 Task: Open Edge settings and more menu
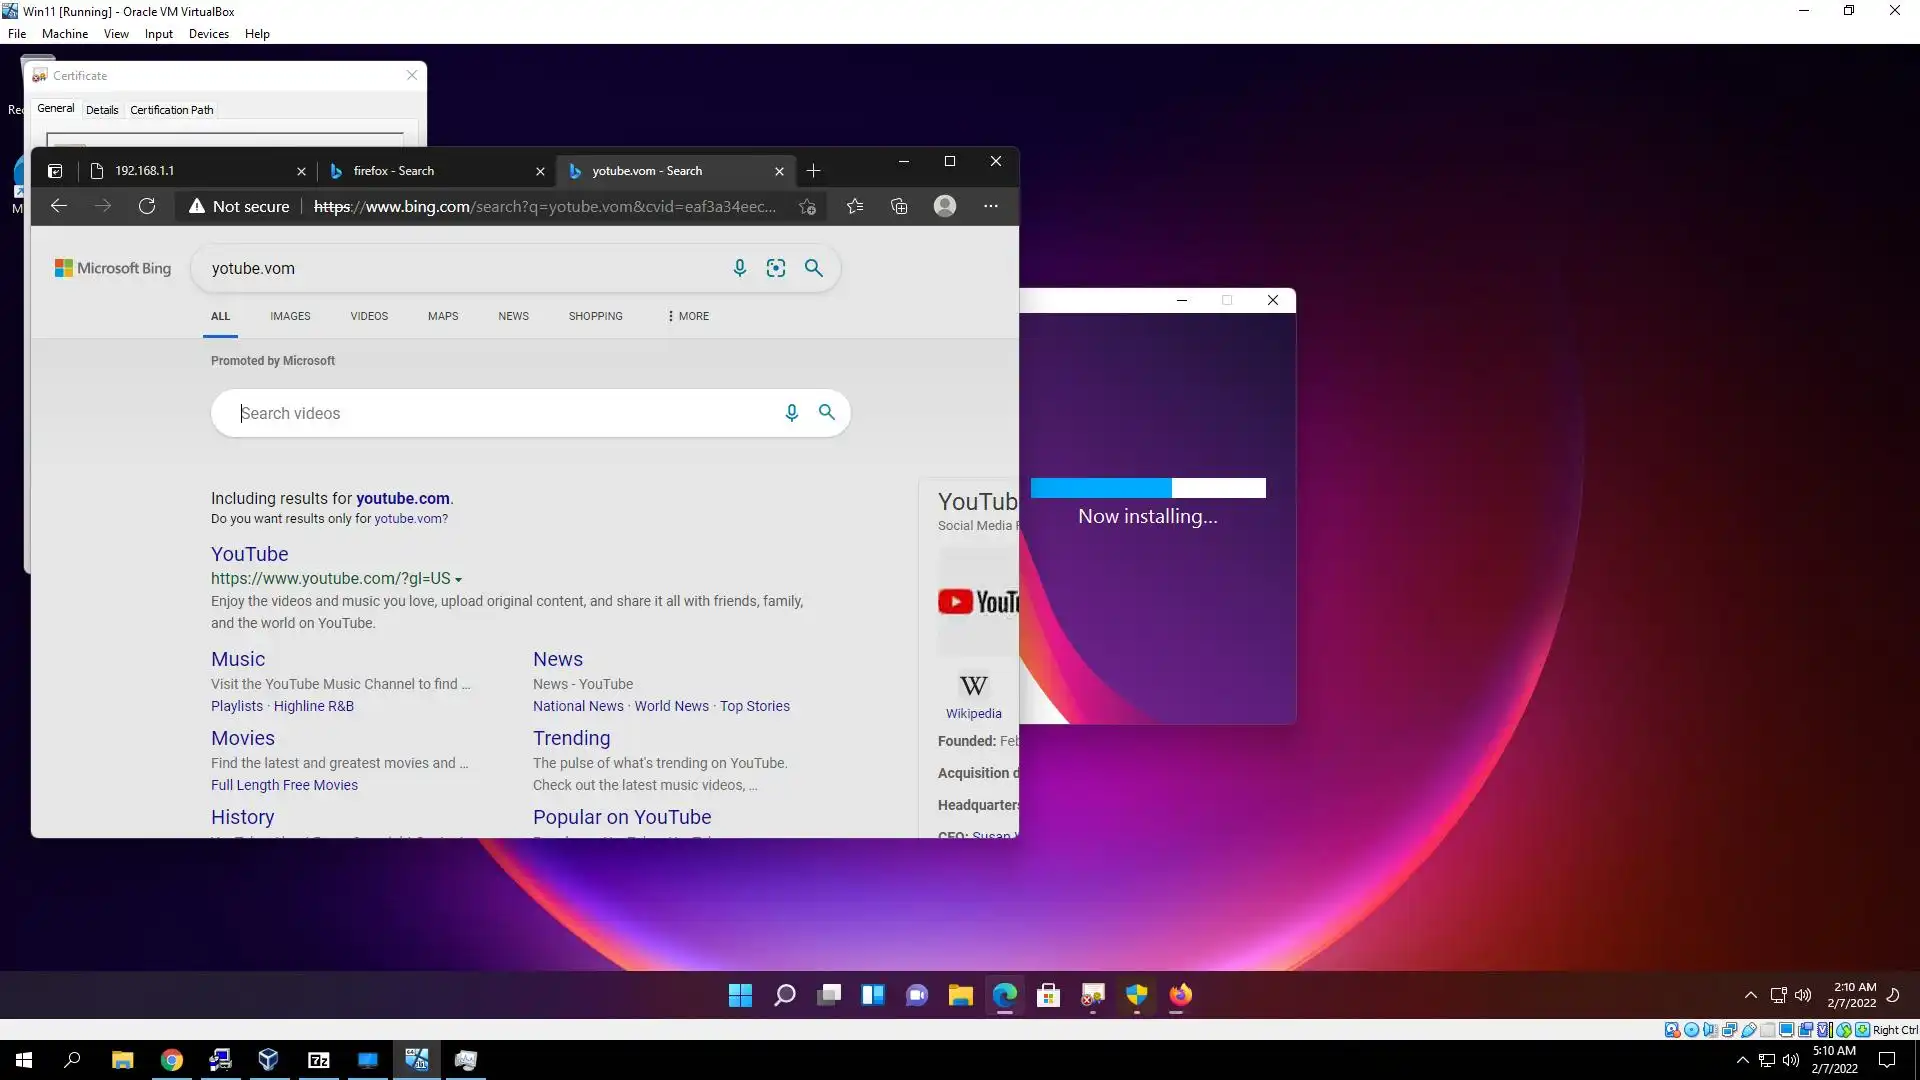pyautogui.click(x=990, y=206)
